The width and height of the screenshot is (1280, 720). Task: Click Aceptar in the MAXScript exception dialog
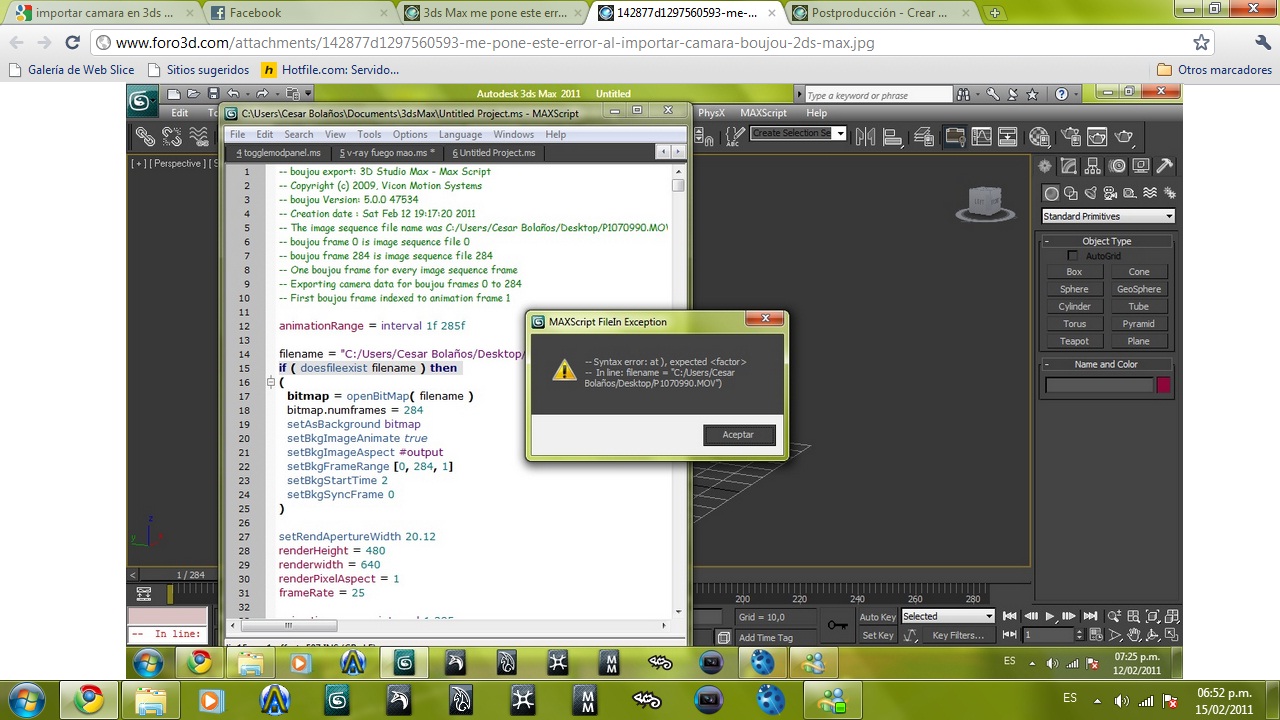(738, 434)
